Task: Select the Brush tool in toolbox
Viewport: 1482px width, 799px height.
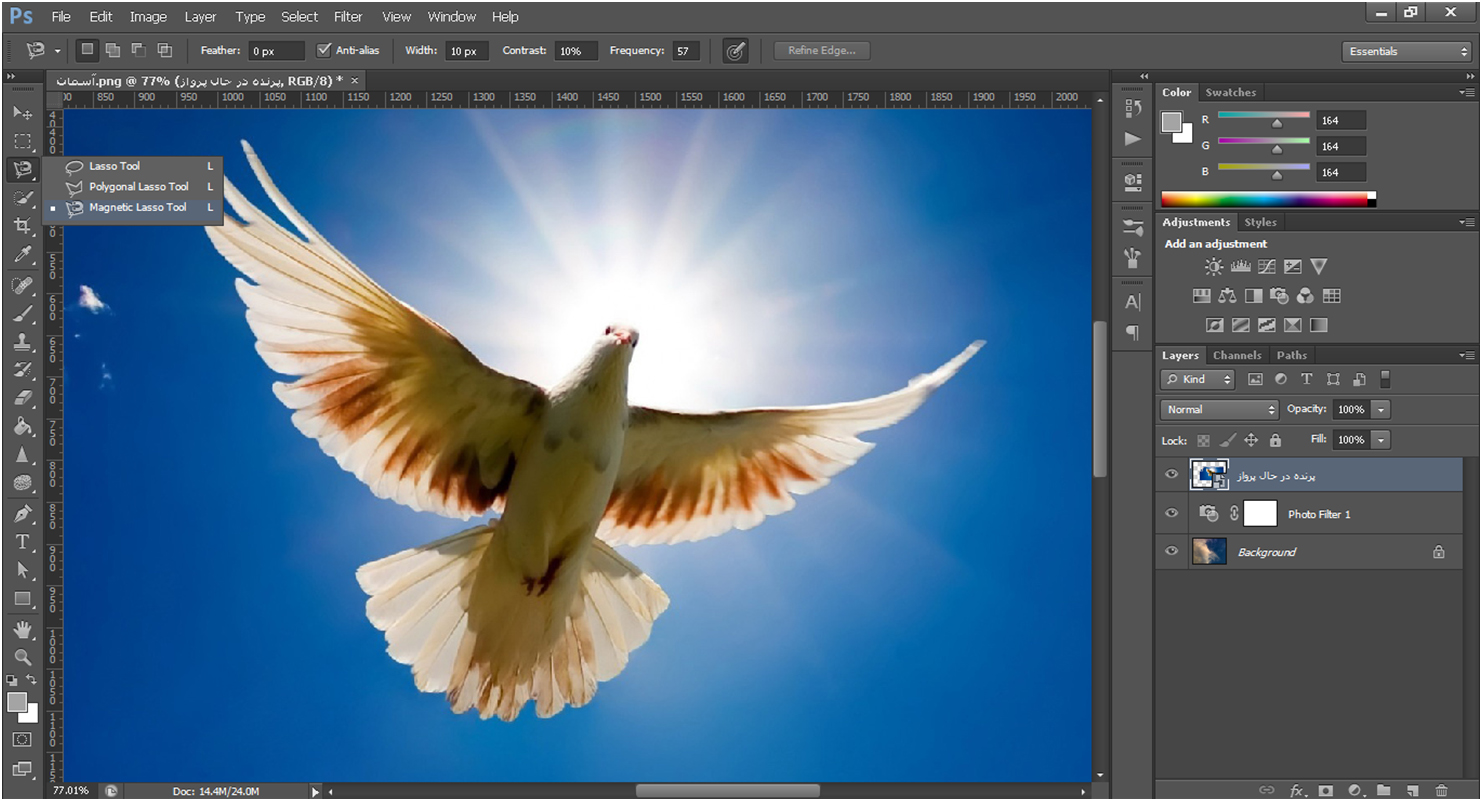Action: pos(22,314)
